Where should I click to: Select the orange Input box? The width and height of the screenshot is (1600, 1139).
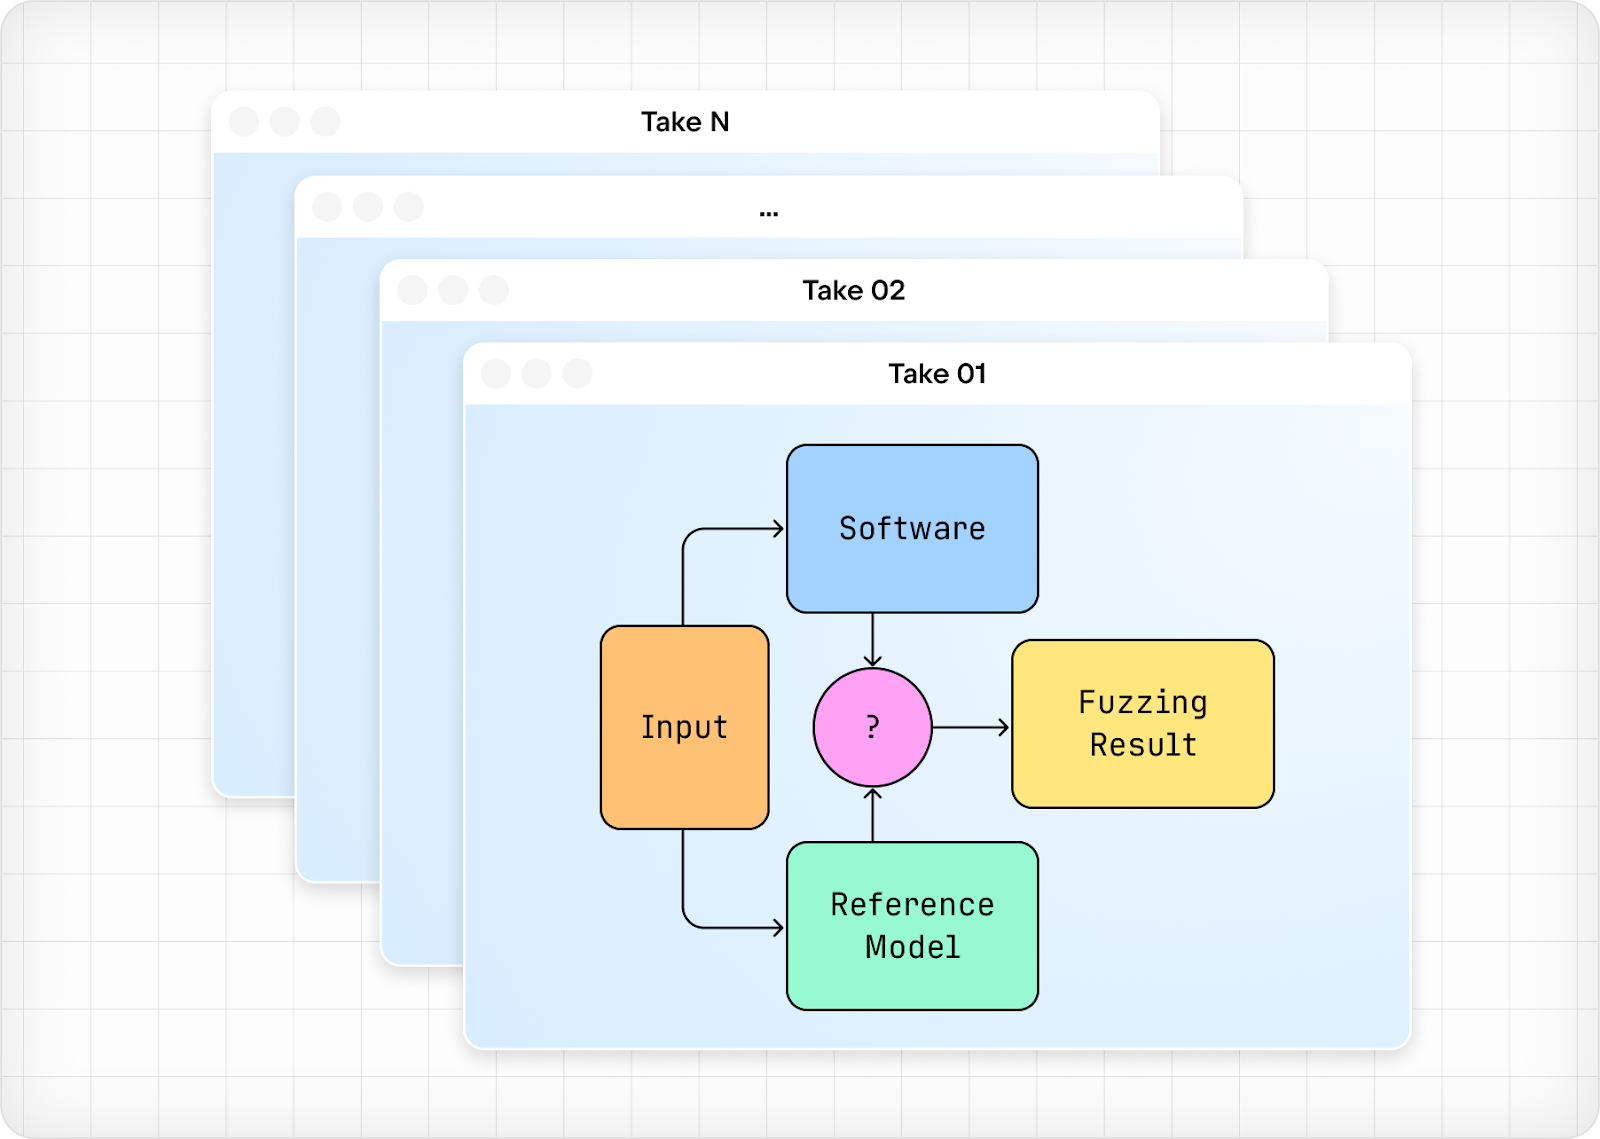[x=685, y=727]
